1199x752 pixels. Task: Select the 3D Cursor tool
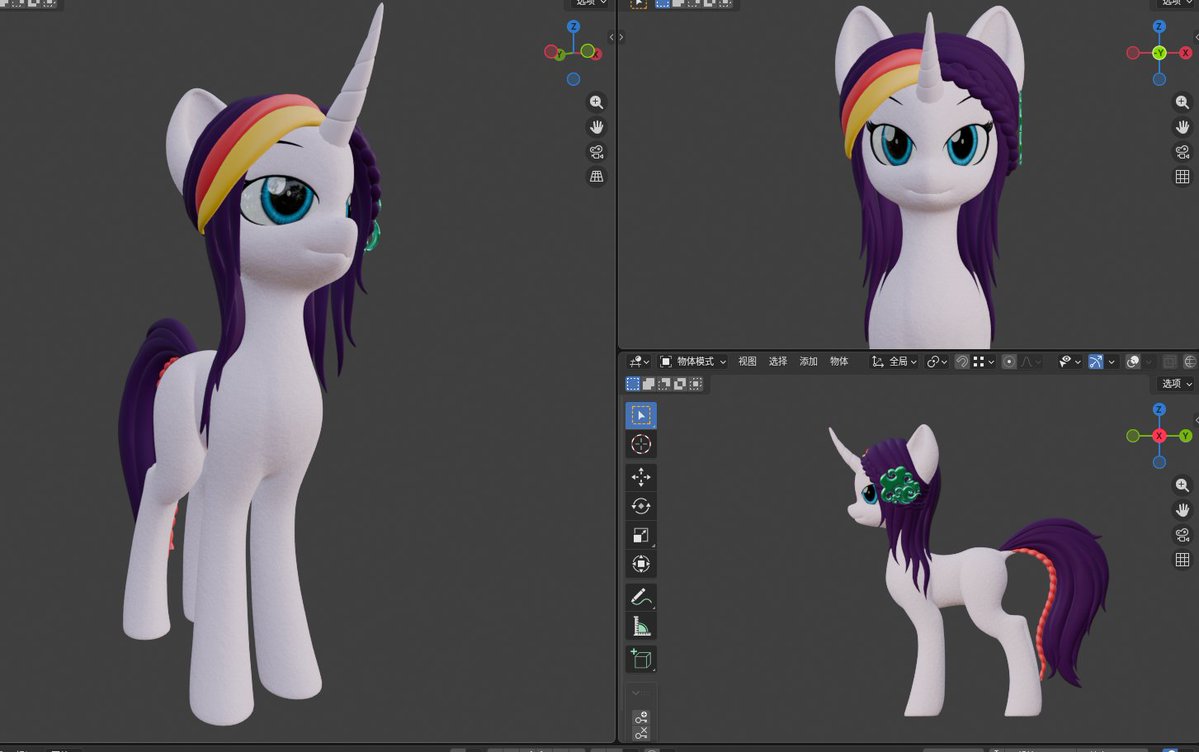point(641,444)
